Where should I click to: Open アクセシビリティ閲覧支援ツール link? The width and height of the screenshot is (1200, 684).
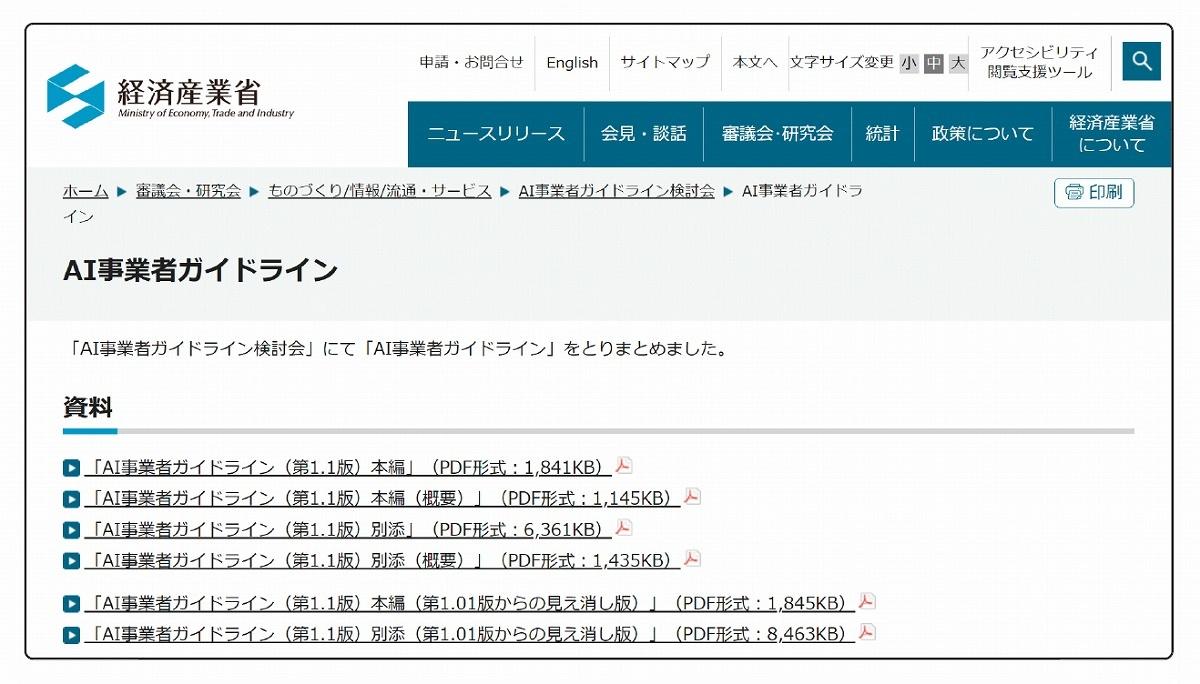pyautogui.click(x=1039, y=63)
